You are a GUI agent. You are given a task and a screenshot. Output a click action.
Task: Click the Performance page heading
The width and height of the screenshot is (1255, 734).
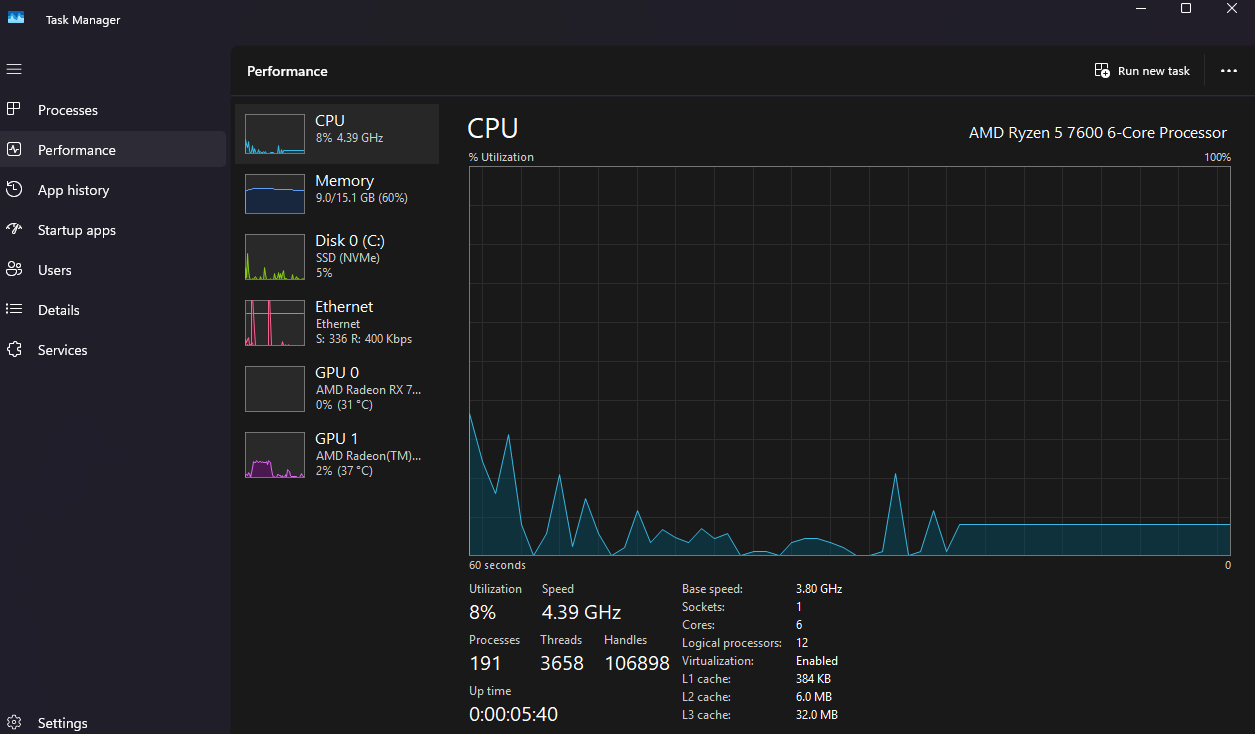(x=287, y=71)
